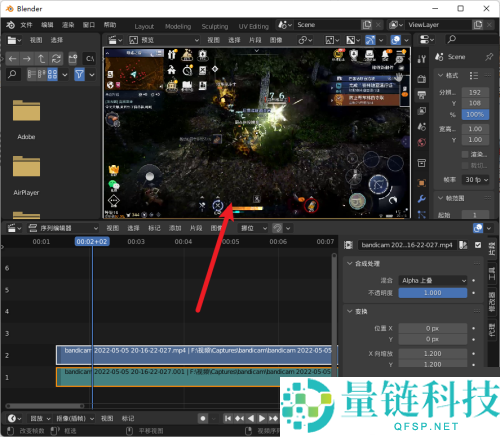Pin the Scene properties context
This screenshot has height=437, width=500.
tap(489, 57)
